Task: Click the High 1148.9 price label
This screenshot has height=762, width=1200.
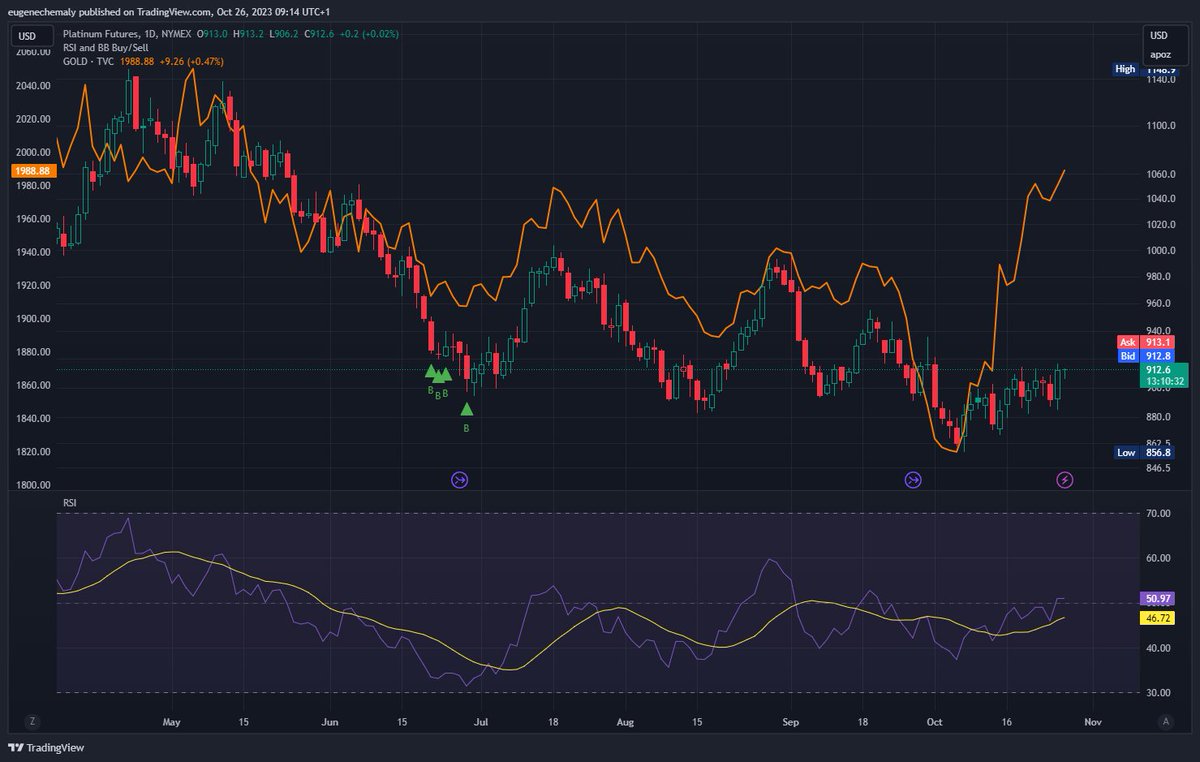Action: click(1148, 69)
